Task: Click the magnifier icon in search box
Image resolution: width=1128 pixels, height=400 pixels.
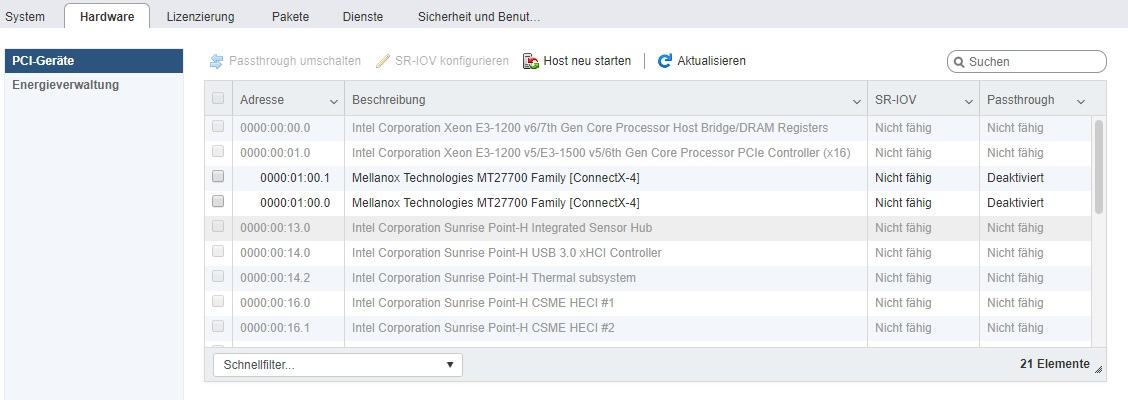Action: click(x=958, y=62)
